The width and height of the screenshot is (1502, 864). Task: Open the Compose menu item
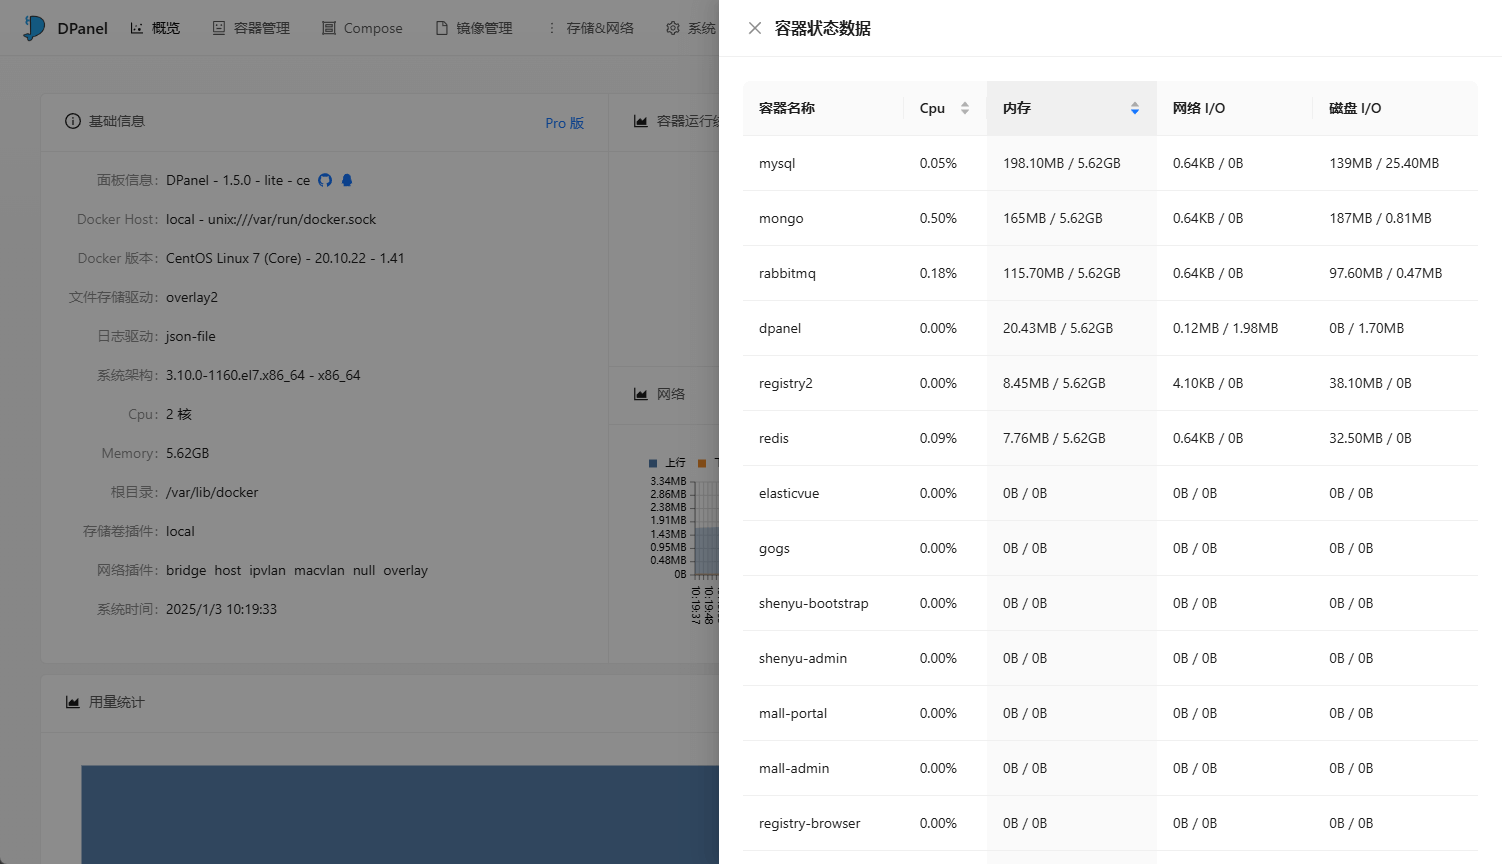point(362,28)
